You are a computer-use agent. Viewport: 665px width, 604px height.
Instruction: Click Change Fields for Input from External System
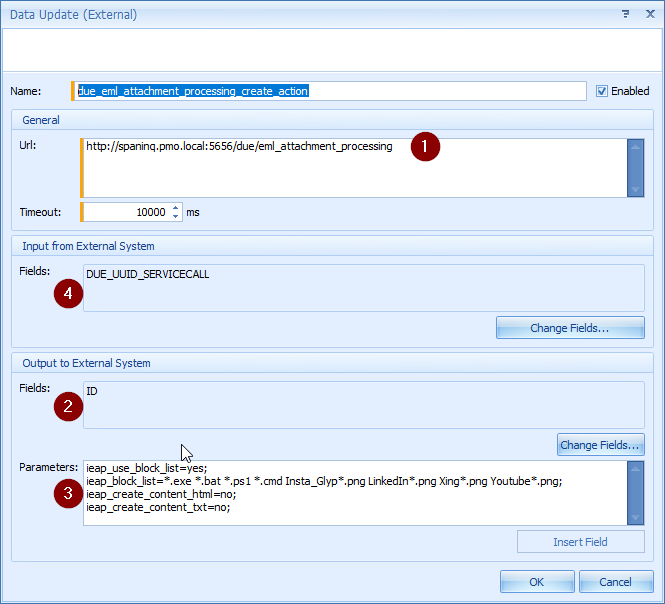click(x=570, y=328)
